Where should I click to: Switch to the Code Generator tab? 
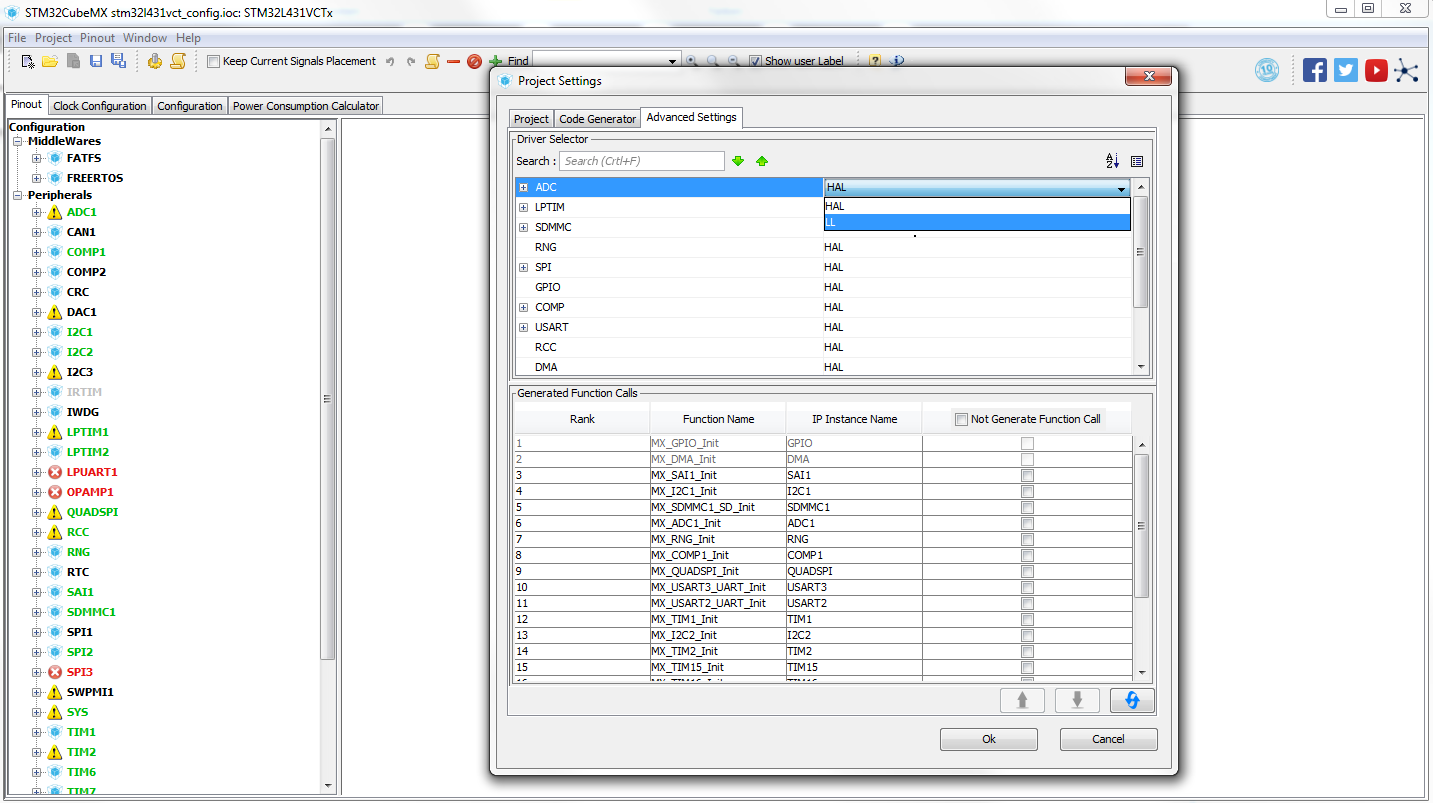coord(597,119)
